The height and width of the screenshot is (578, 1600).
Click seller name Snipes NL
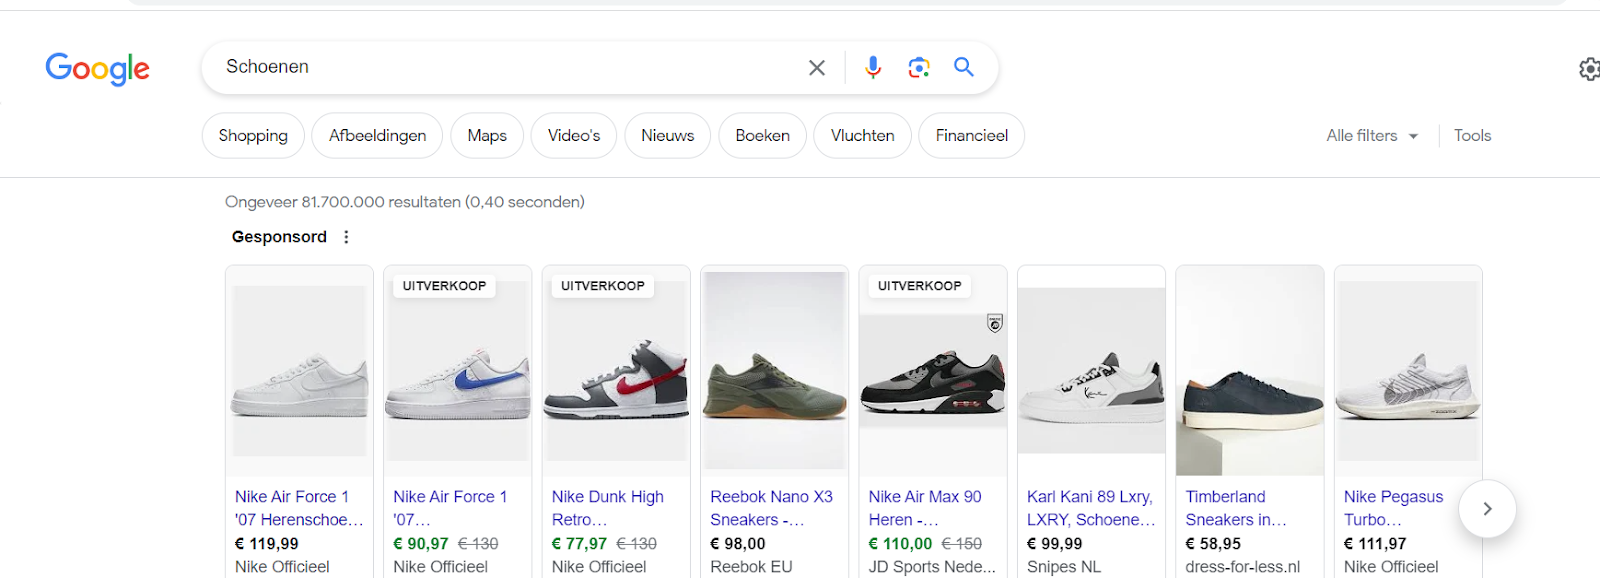1064,567
